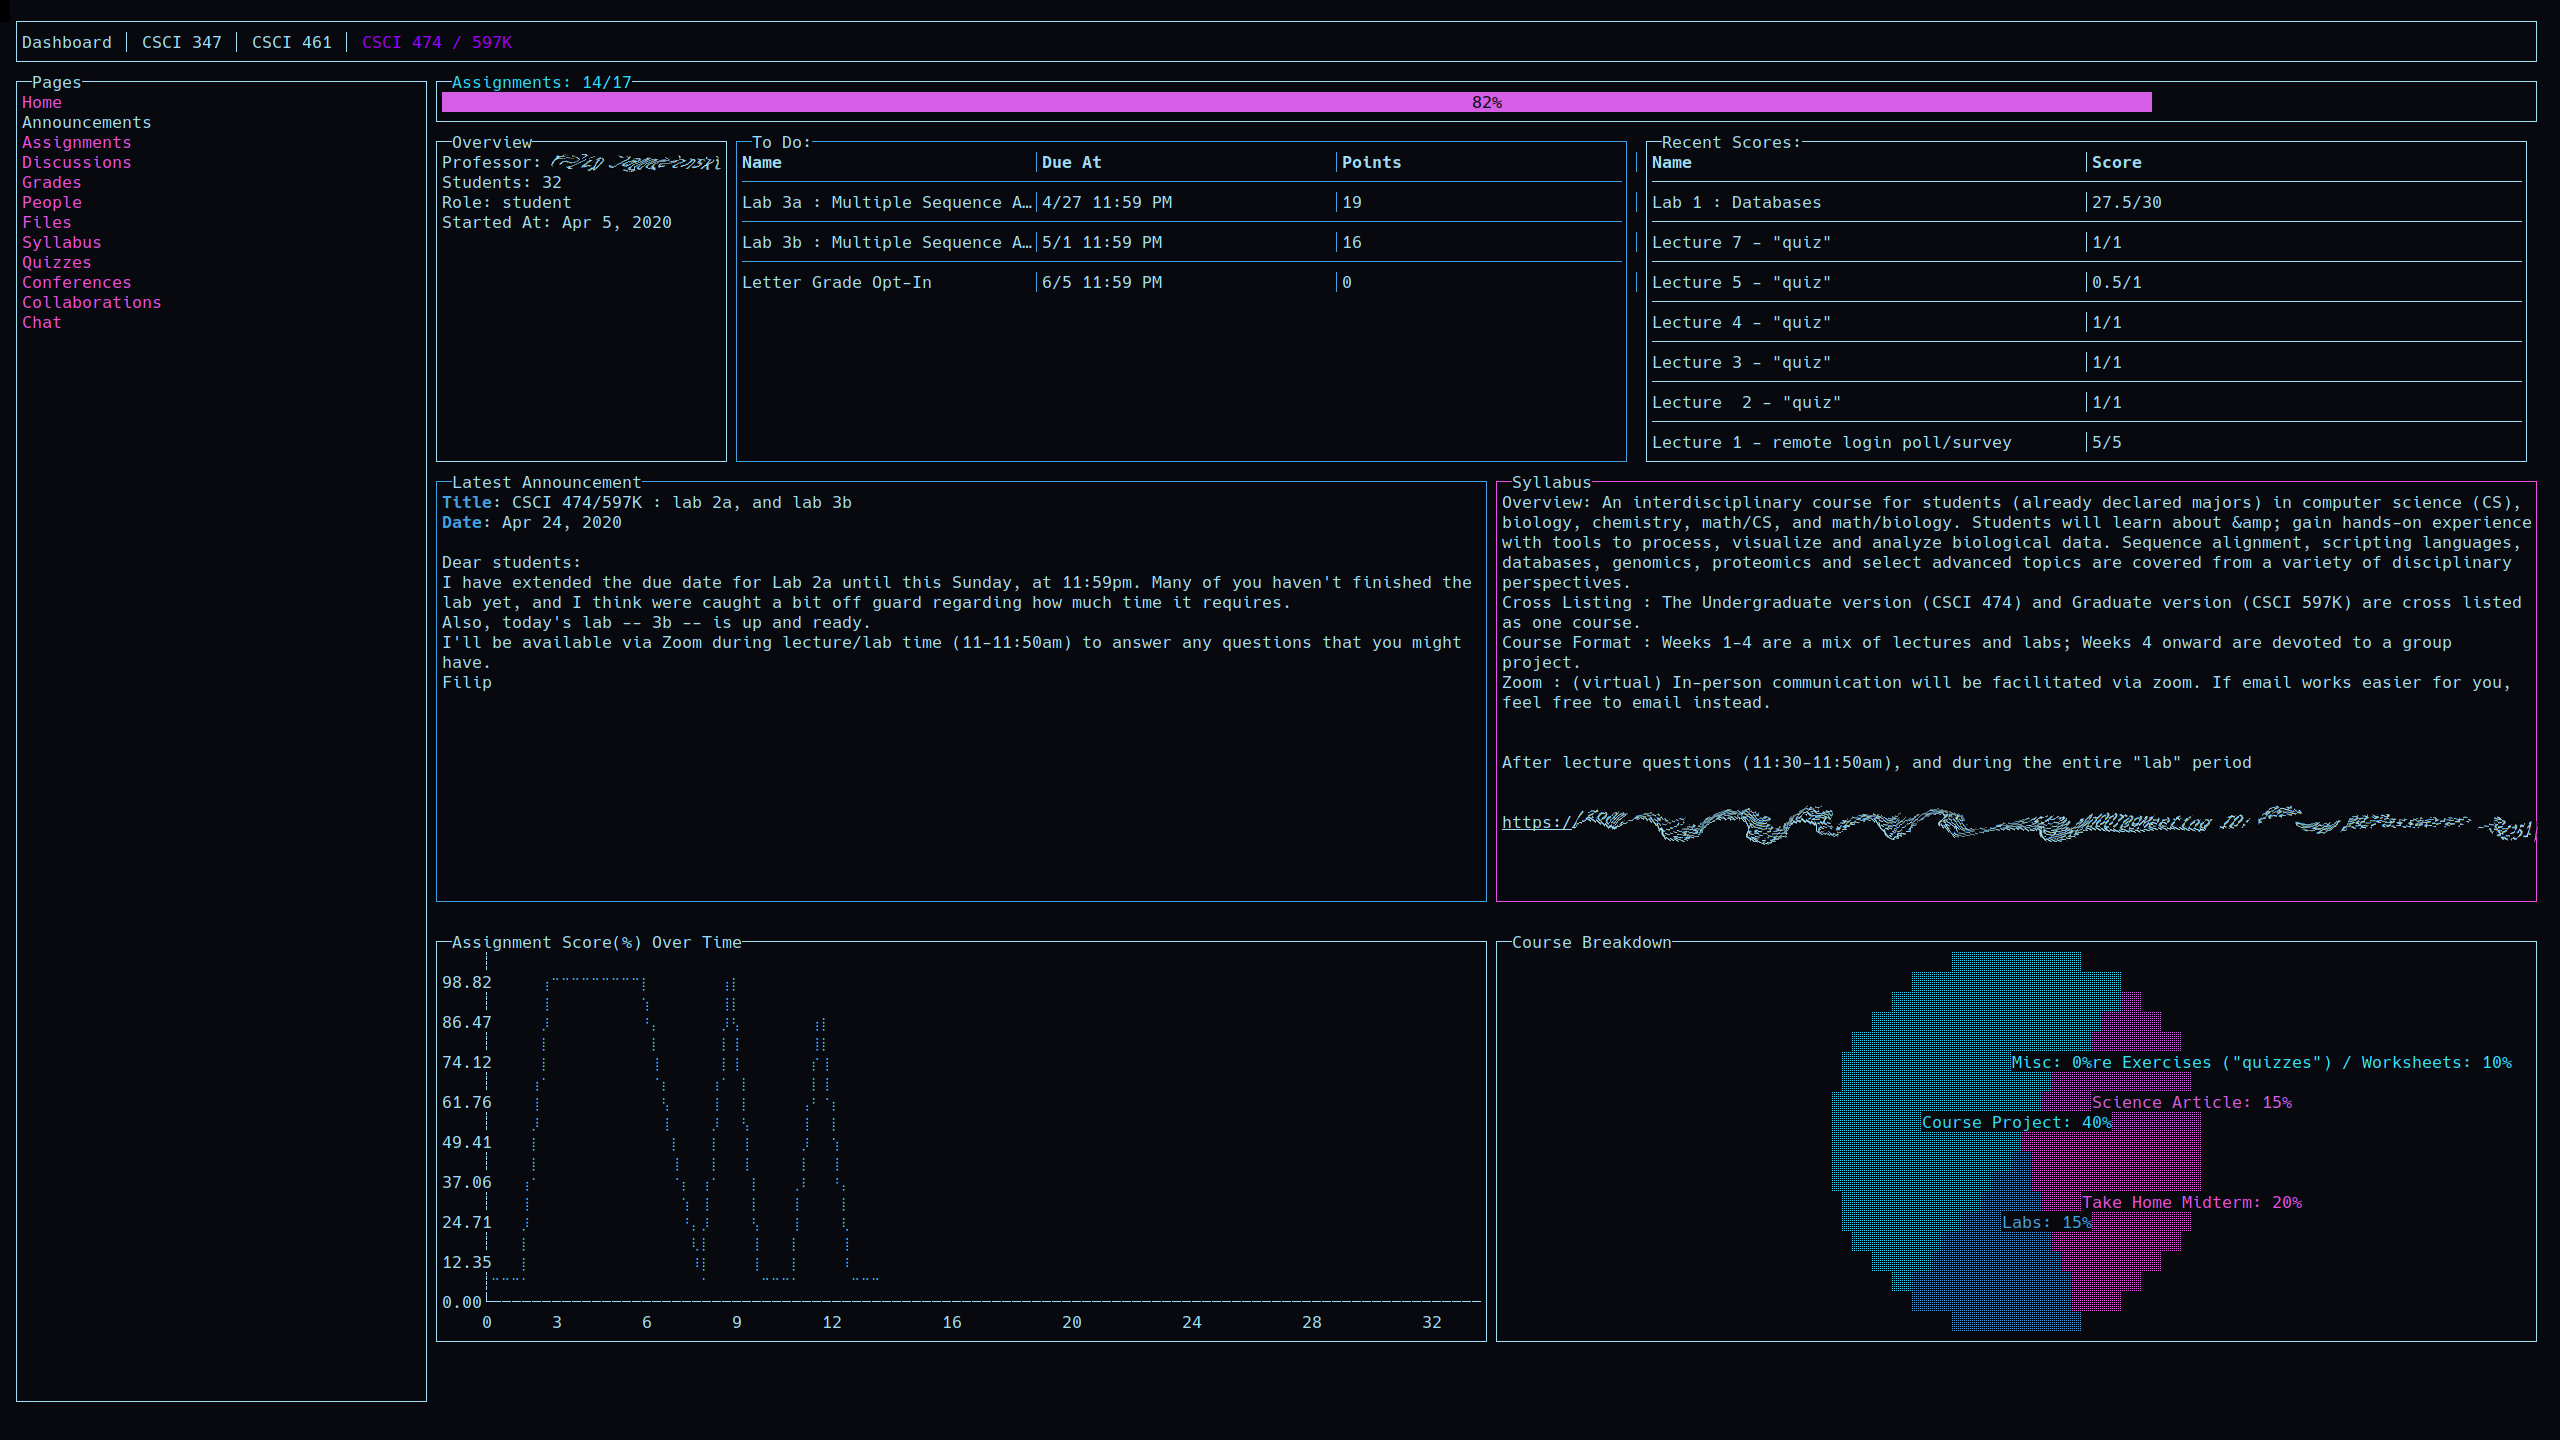2560x1440 pixels.
Task: Select the CSCI 474 / 597K tab
Action: click(436, 42)
